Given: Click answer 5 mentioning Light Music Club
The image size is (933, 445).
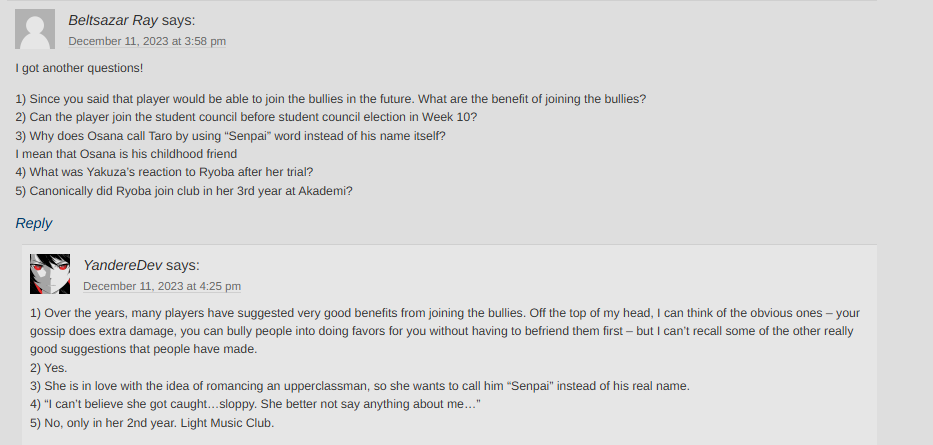Looking at the screenshot, I should 152,423.
